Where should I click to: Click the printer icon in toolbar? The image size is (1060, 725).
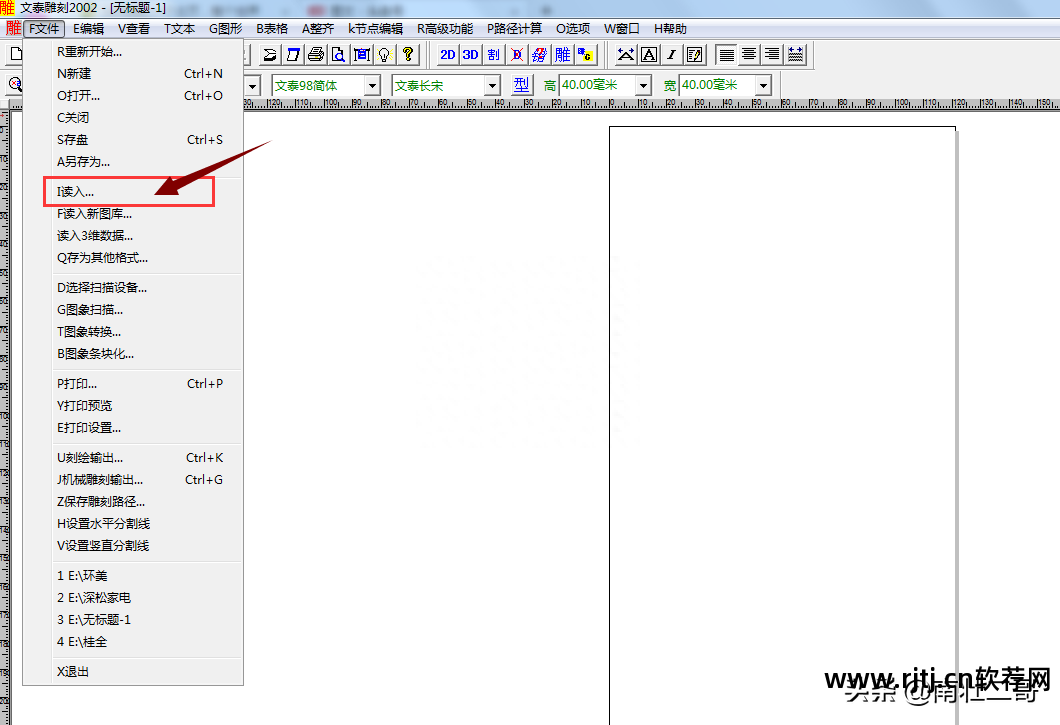316,55
